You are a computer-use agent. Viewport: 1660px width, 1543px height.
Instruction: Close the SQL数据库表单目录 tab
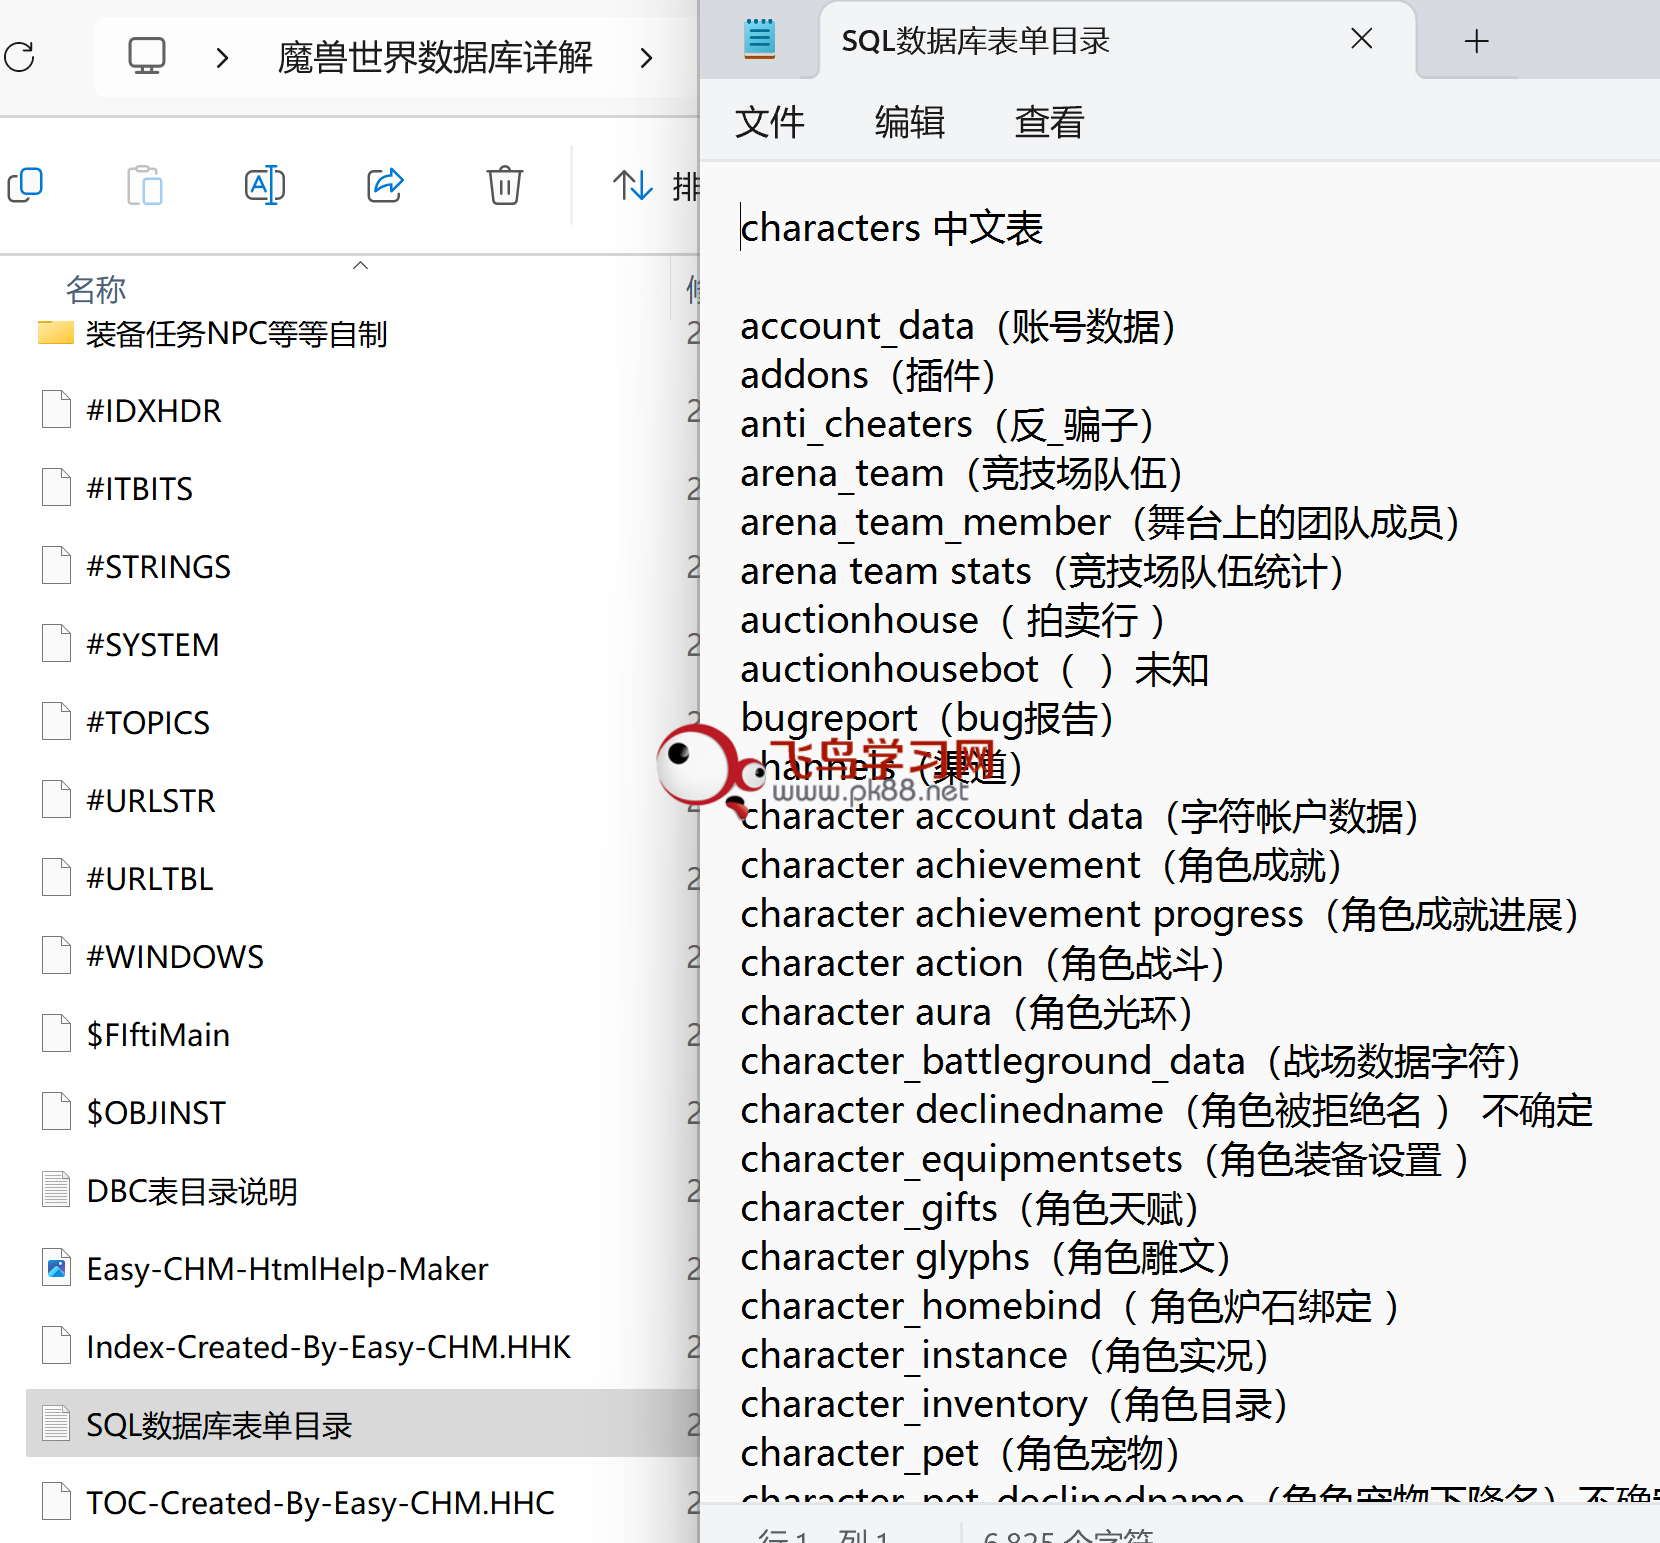click(x=1361, y=39)
